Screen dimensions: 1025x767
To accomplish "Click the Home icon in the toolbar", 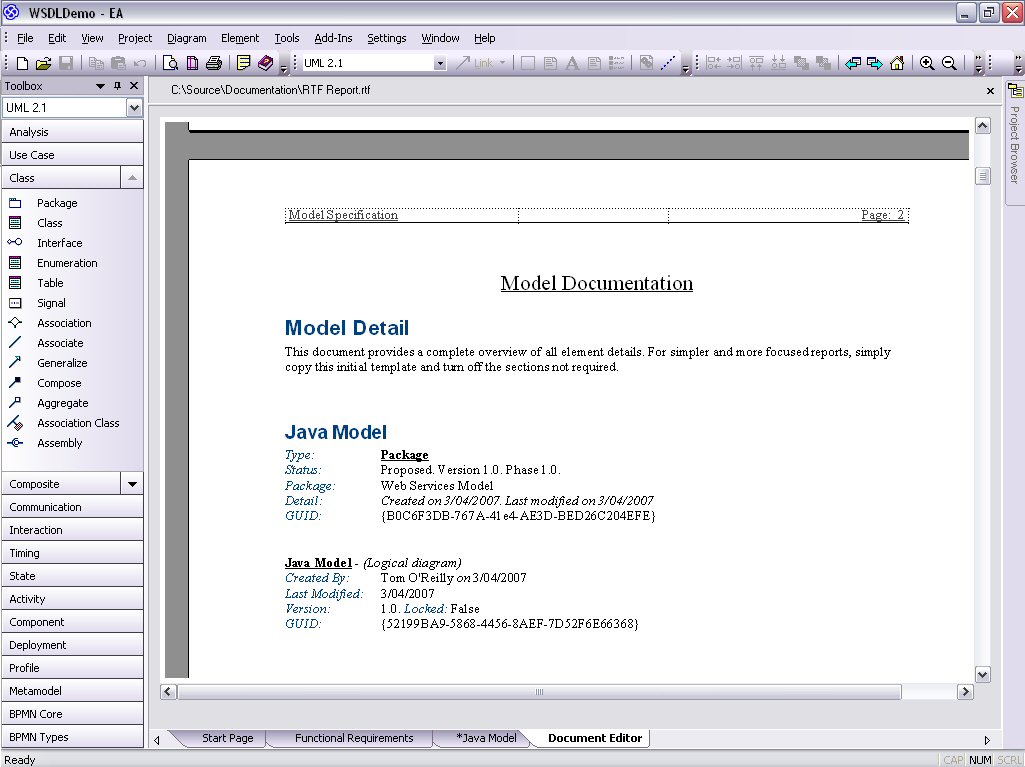I will (x=897, y=63).
